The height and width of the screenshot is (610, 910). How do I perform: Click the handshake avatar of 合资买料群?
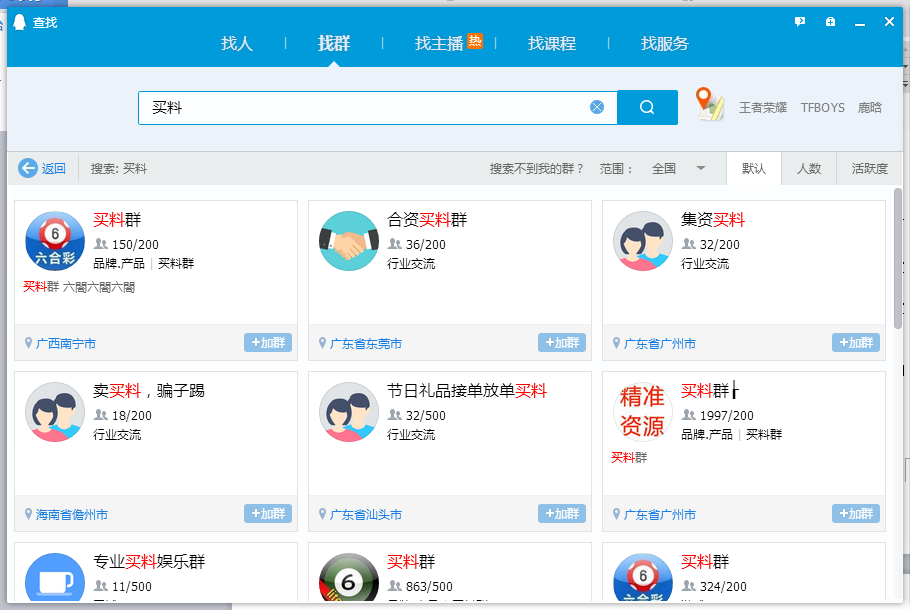tap(348, 241)
